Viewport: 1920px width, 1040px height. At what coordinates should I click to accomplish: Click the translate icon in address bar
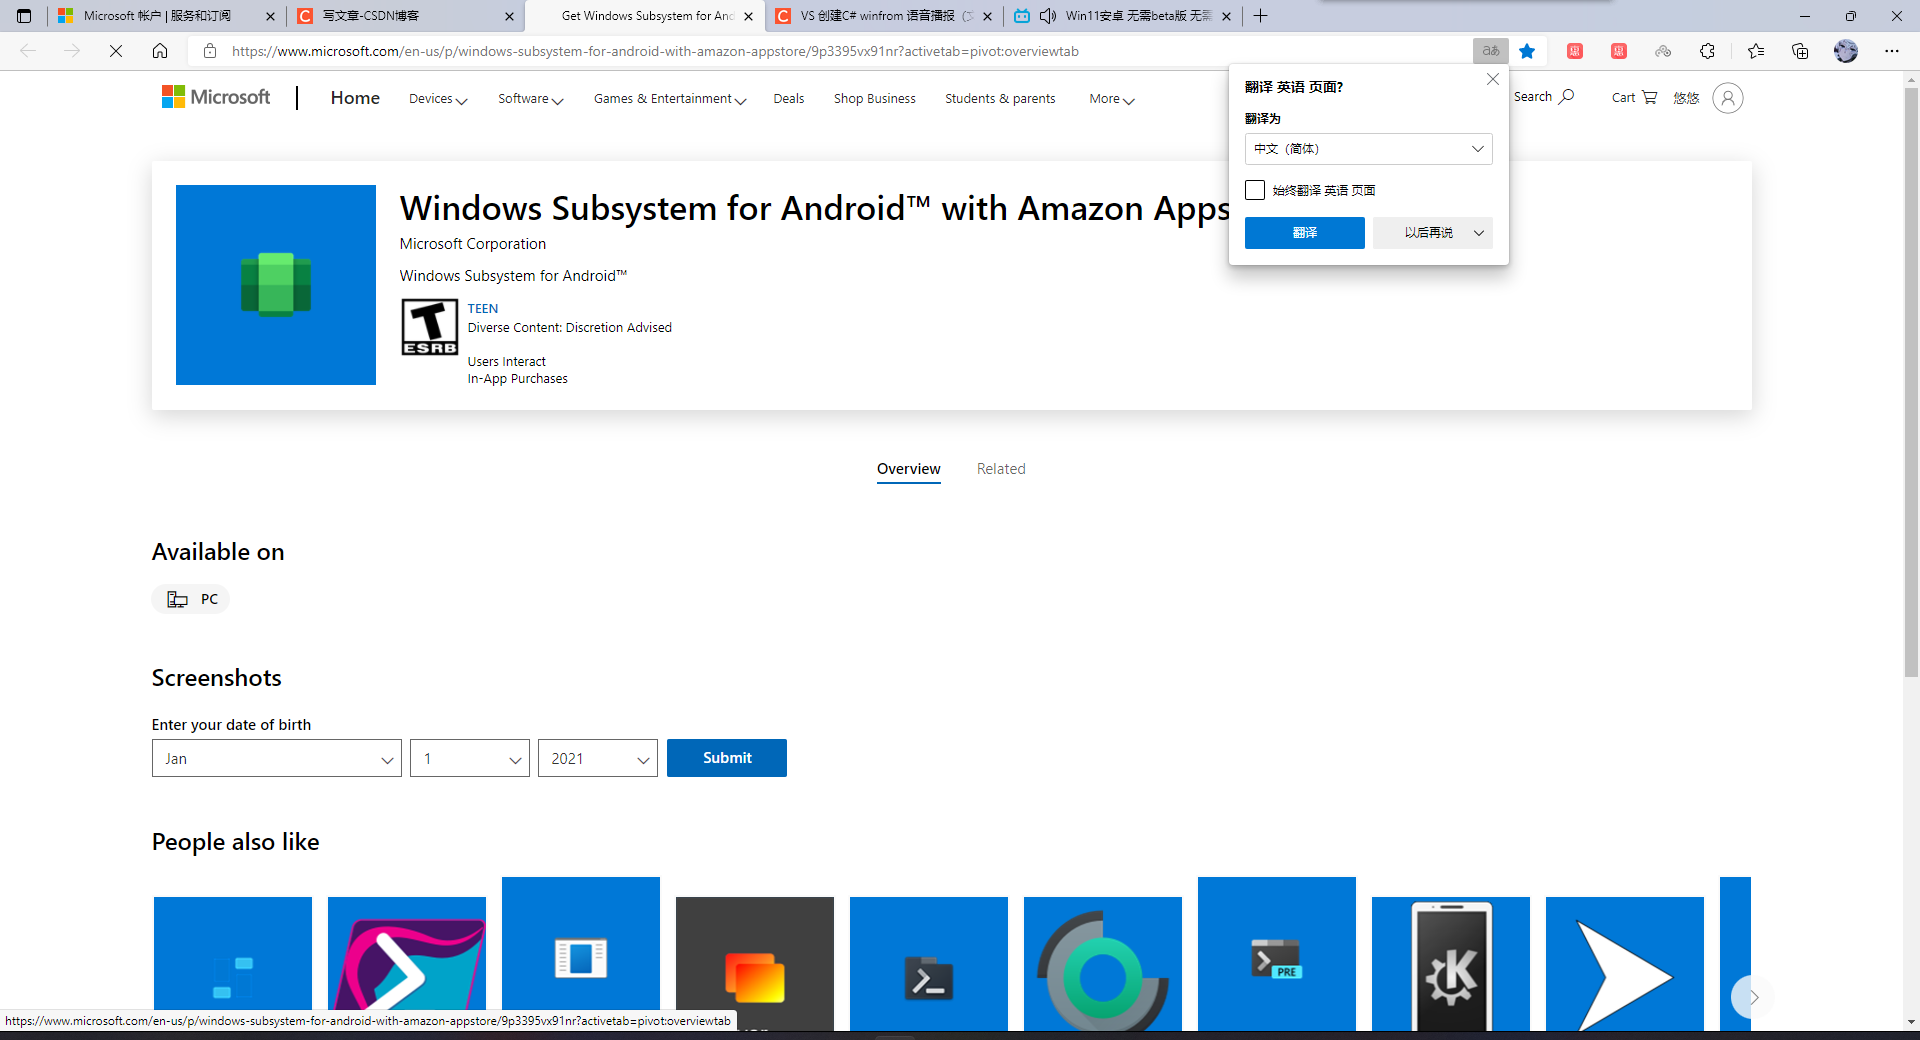pyautogui.click(x=1490, y=51)
